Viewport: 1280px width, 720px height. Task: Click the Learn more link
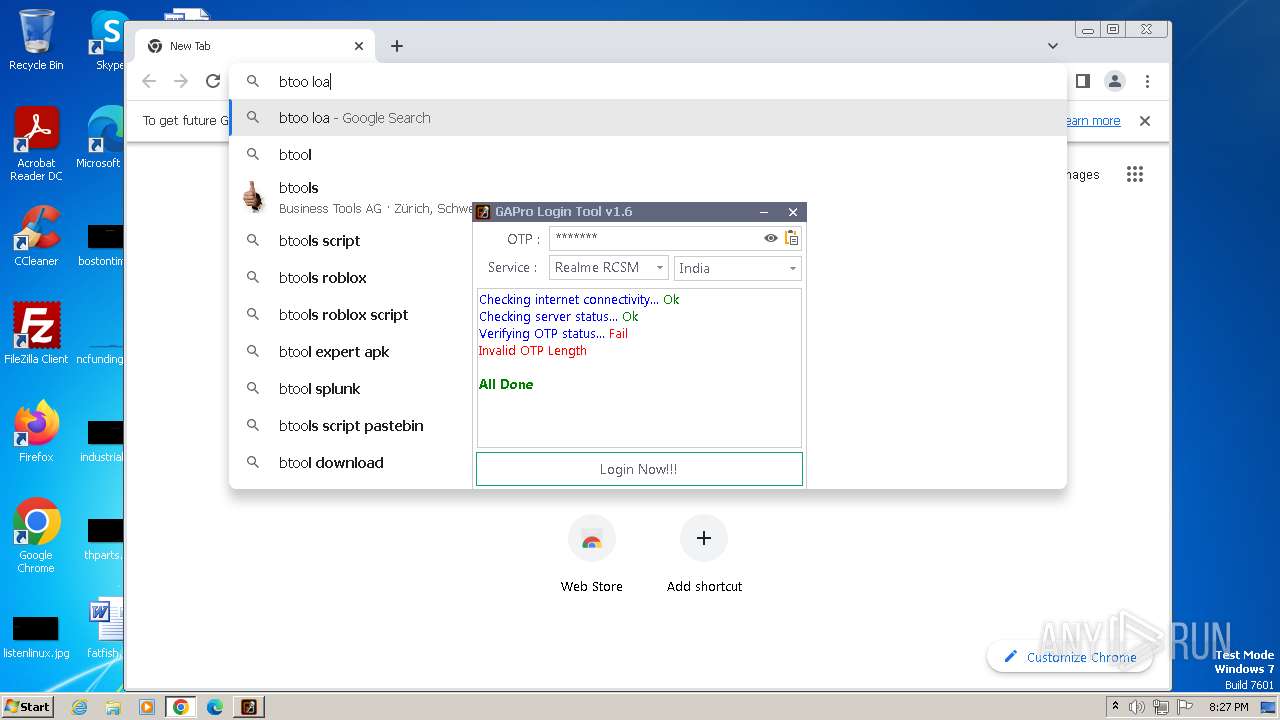coord(1093,121)
